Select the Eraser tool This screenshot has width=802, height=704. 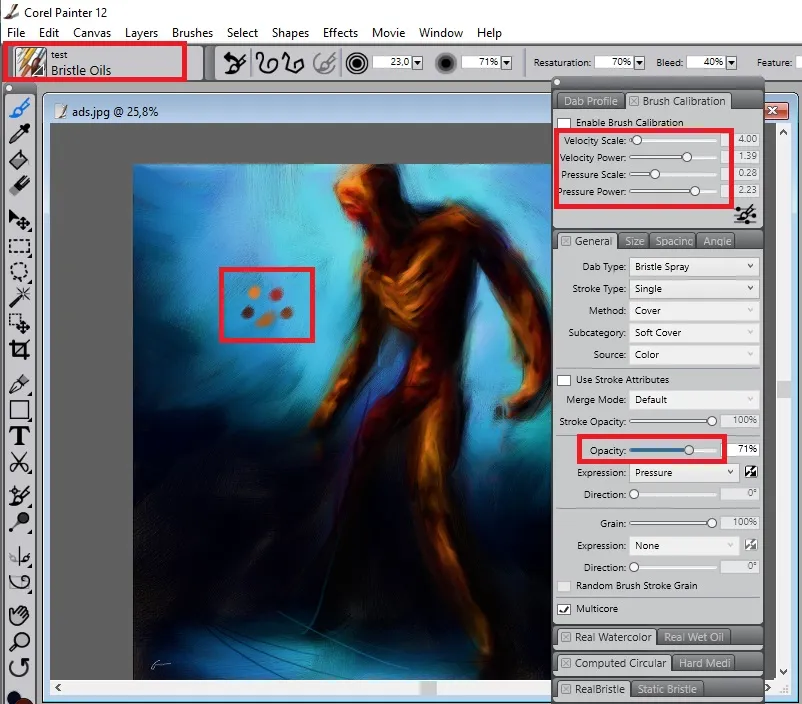pos(19,185)
